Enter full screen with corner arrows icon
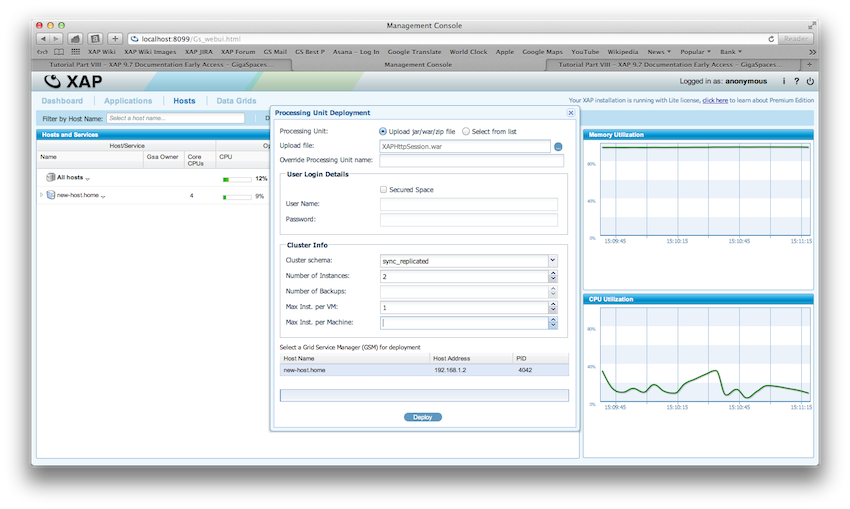This screenshot has width=850, height=509. point(812,25)
